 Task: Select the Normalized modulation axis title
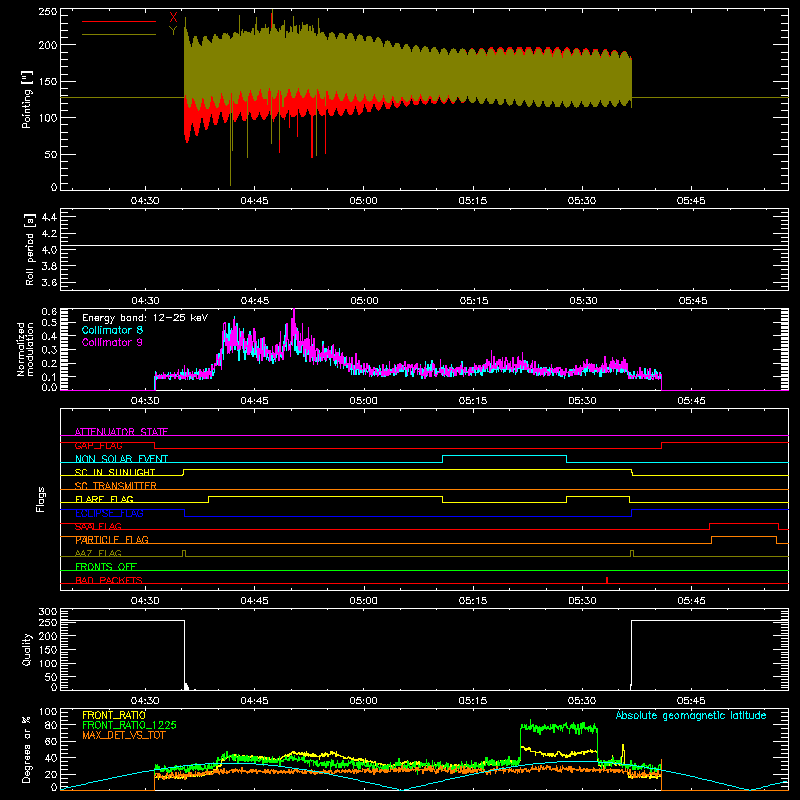(25, 349)
